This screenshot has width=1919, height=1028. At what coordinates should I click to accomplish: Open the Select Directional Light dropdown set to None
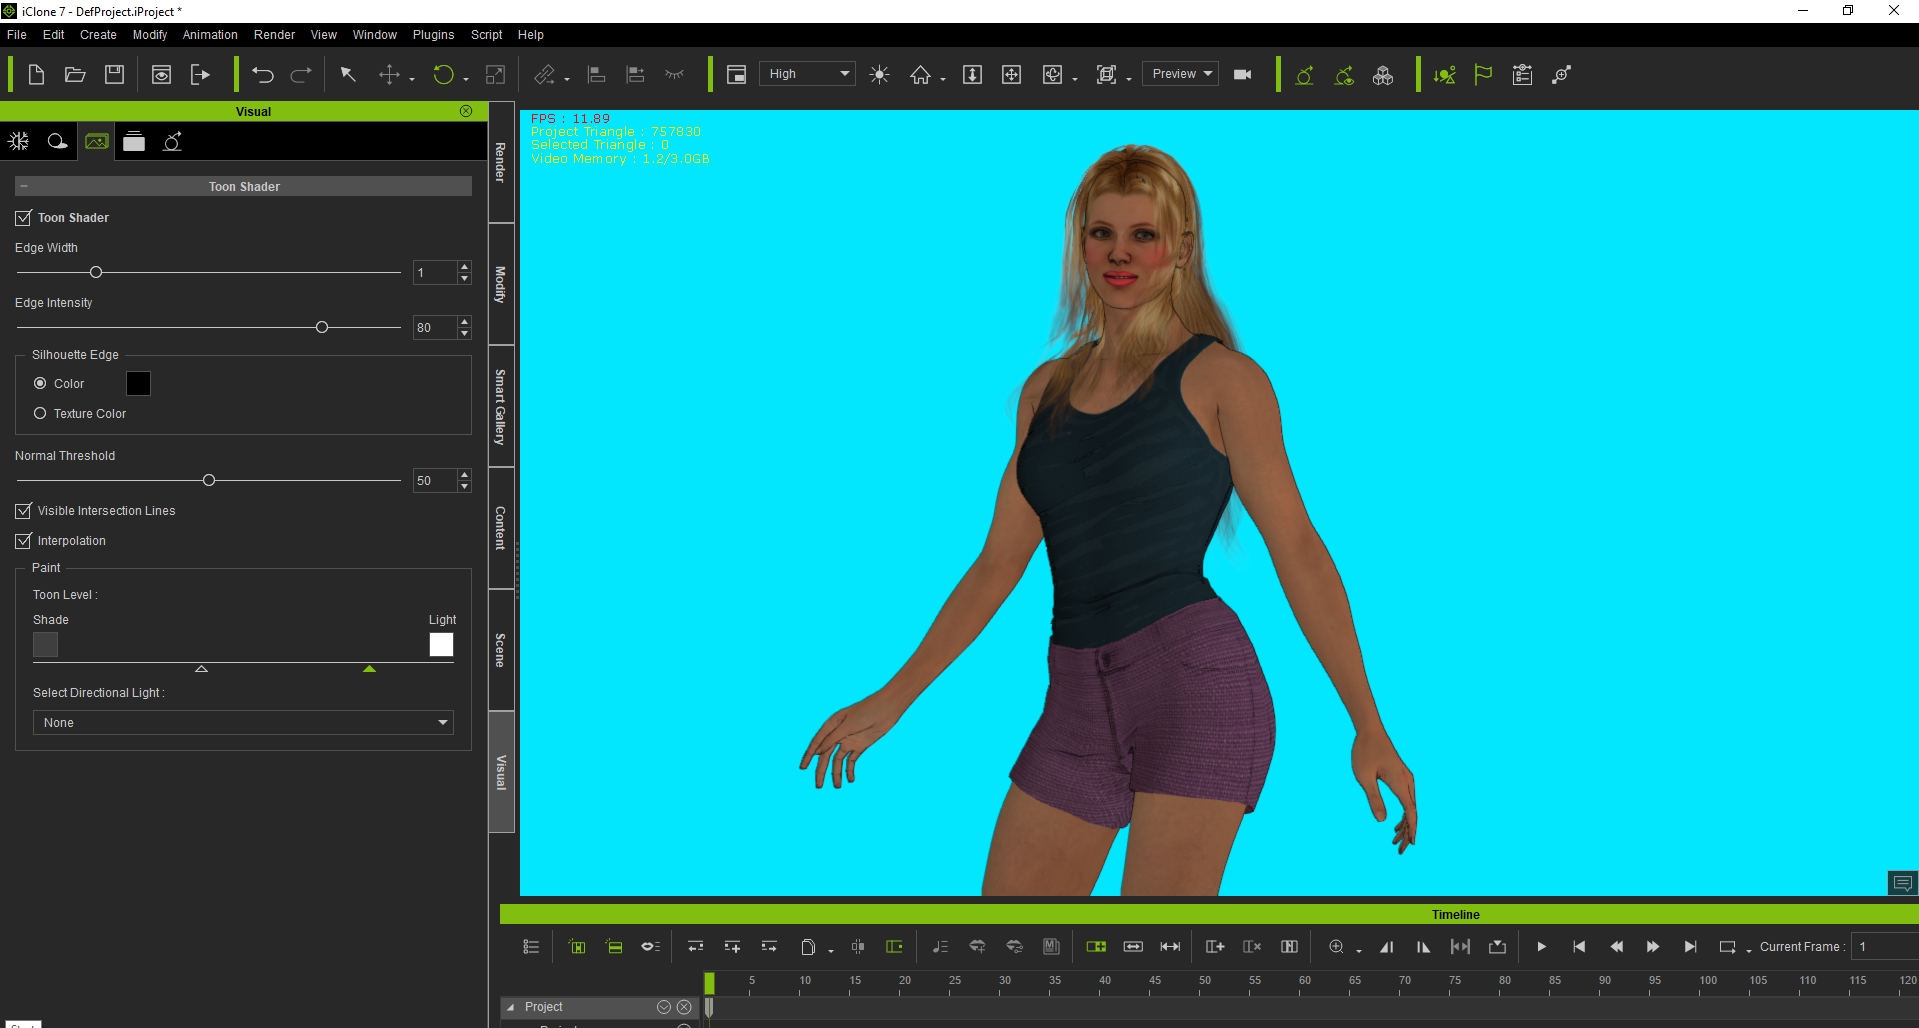tap(243, 723)
